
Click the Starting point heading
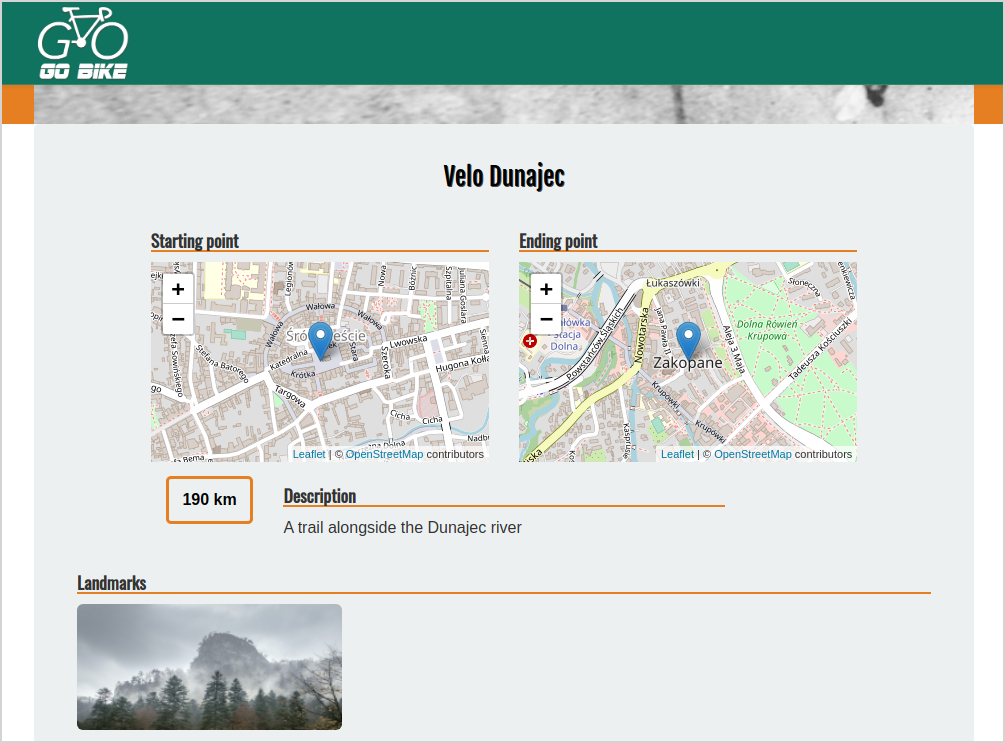[x=195, y=241]
